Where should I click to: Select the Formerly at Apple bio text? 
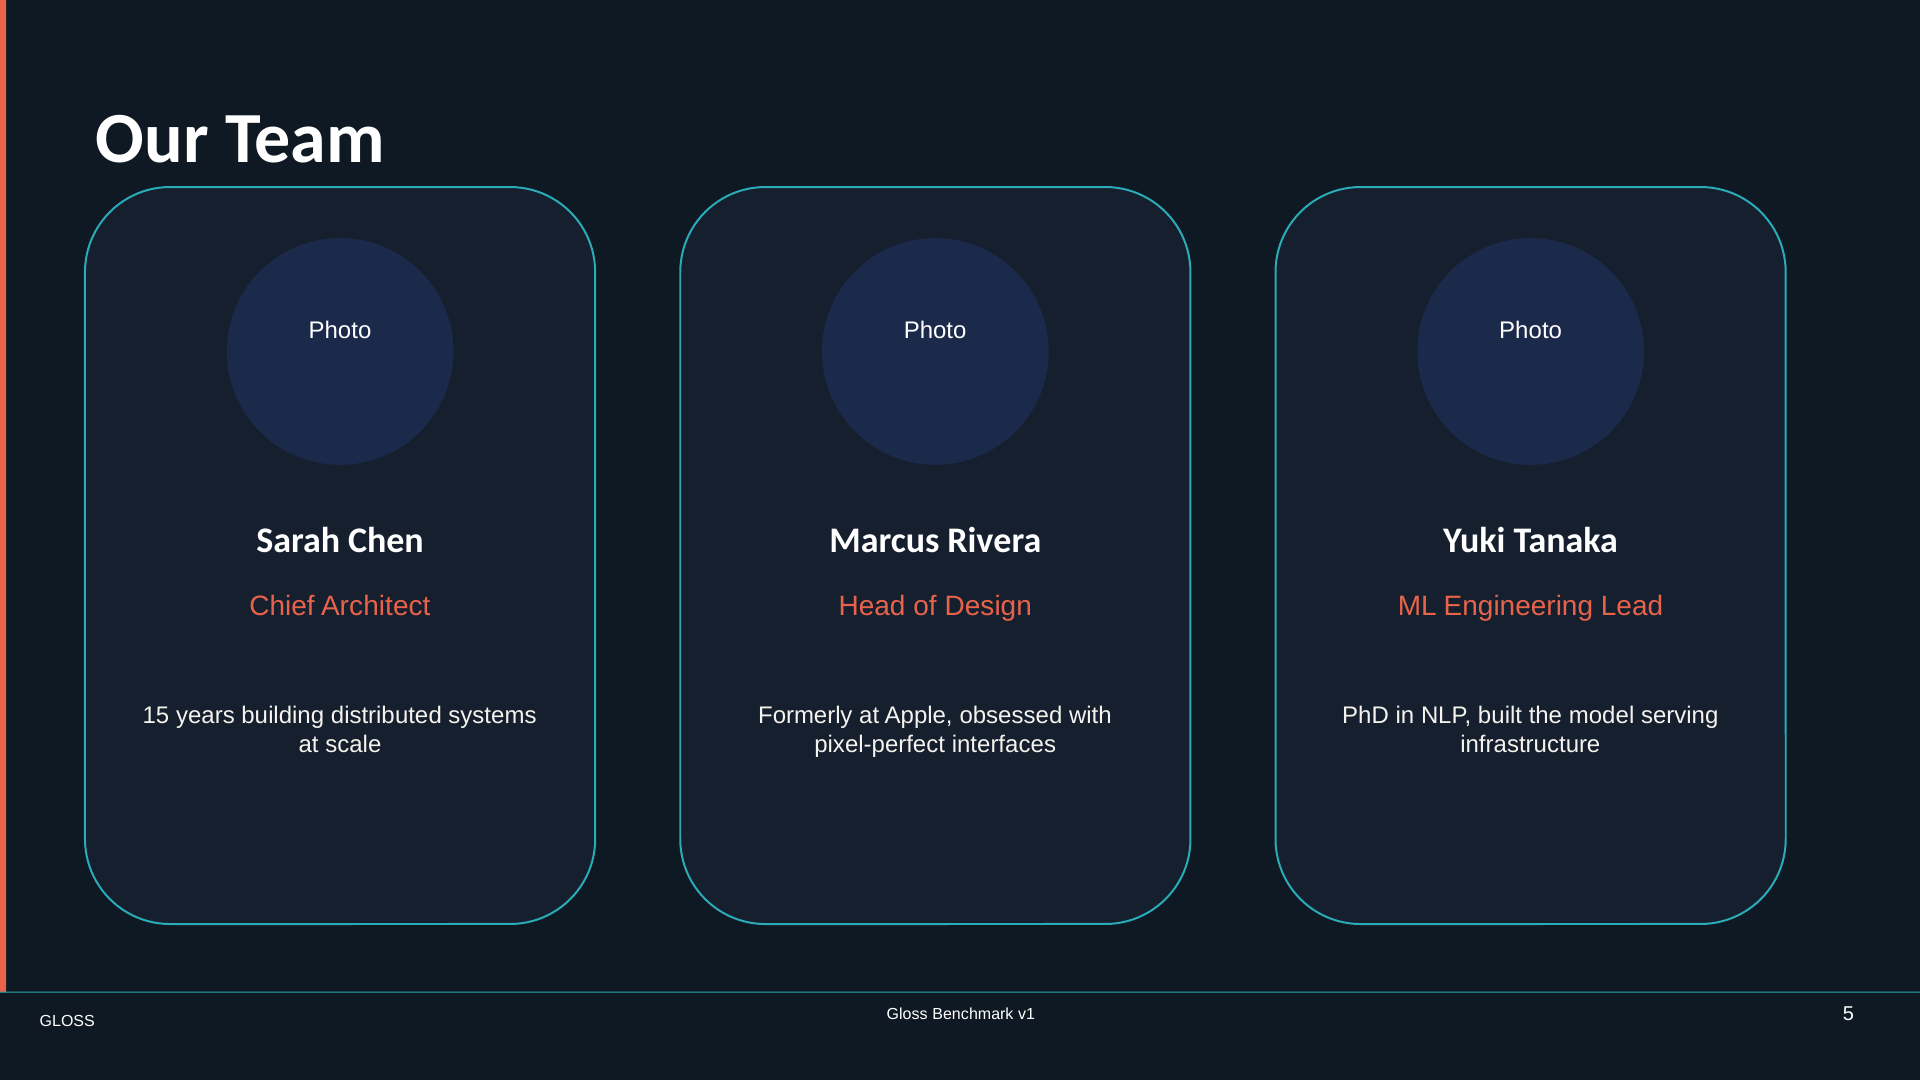pyautogui.click(x=935, y=730)
